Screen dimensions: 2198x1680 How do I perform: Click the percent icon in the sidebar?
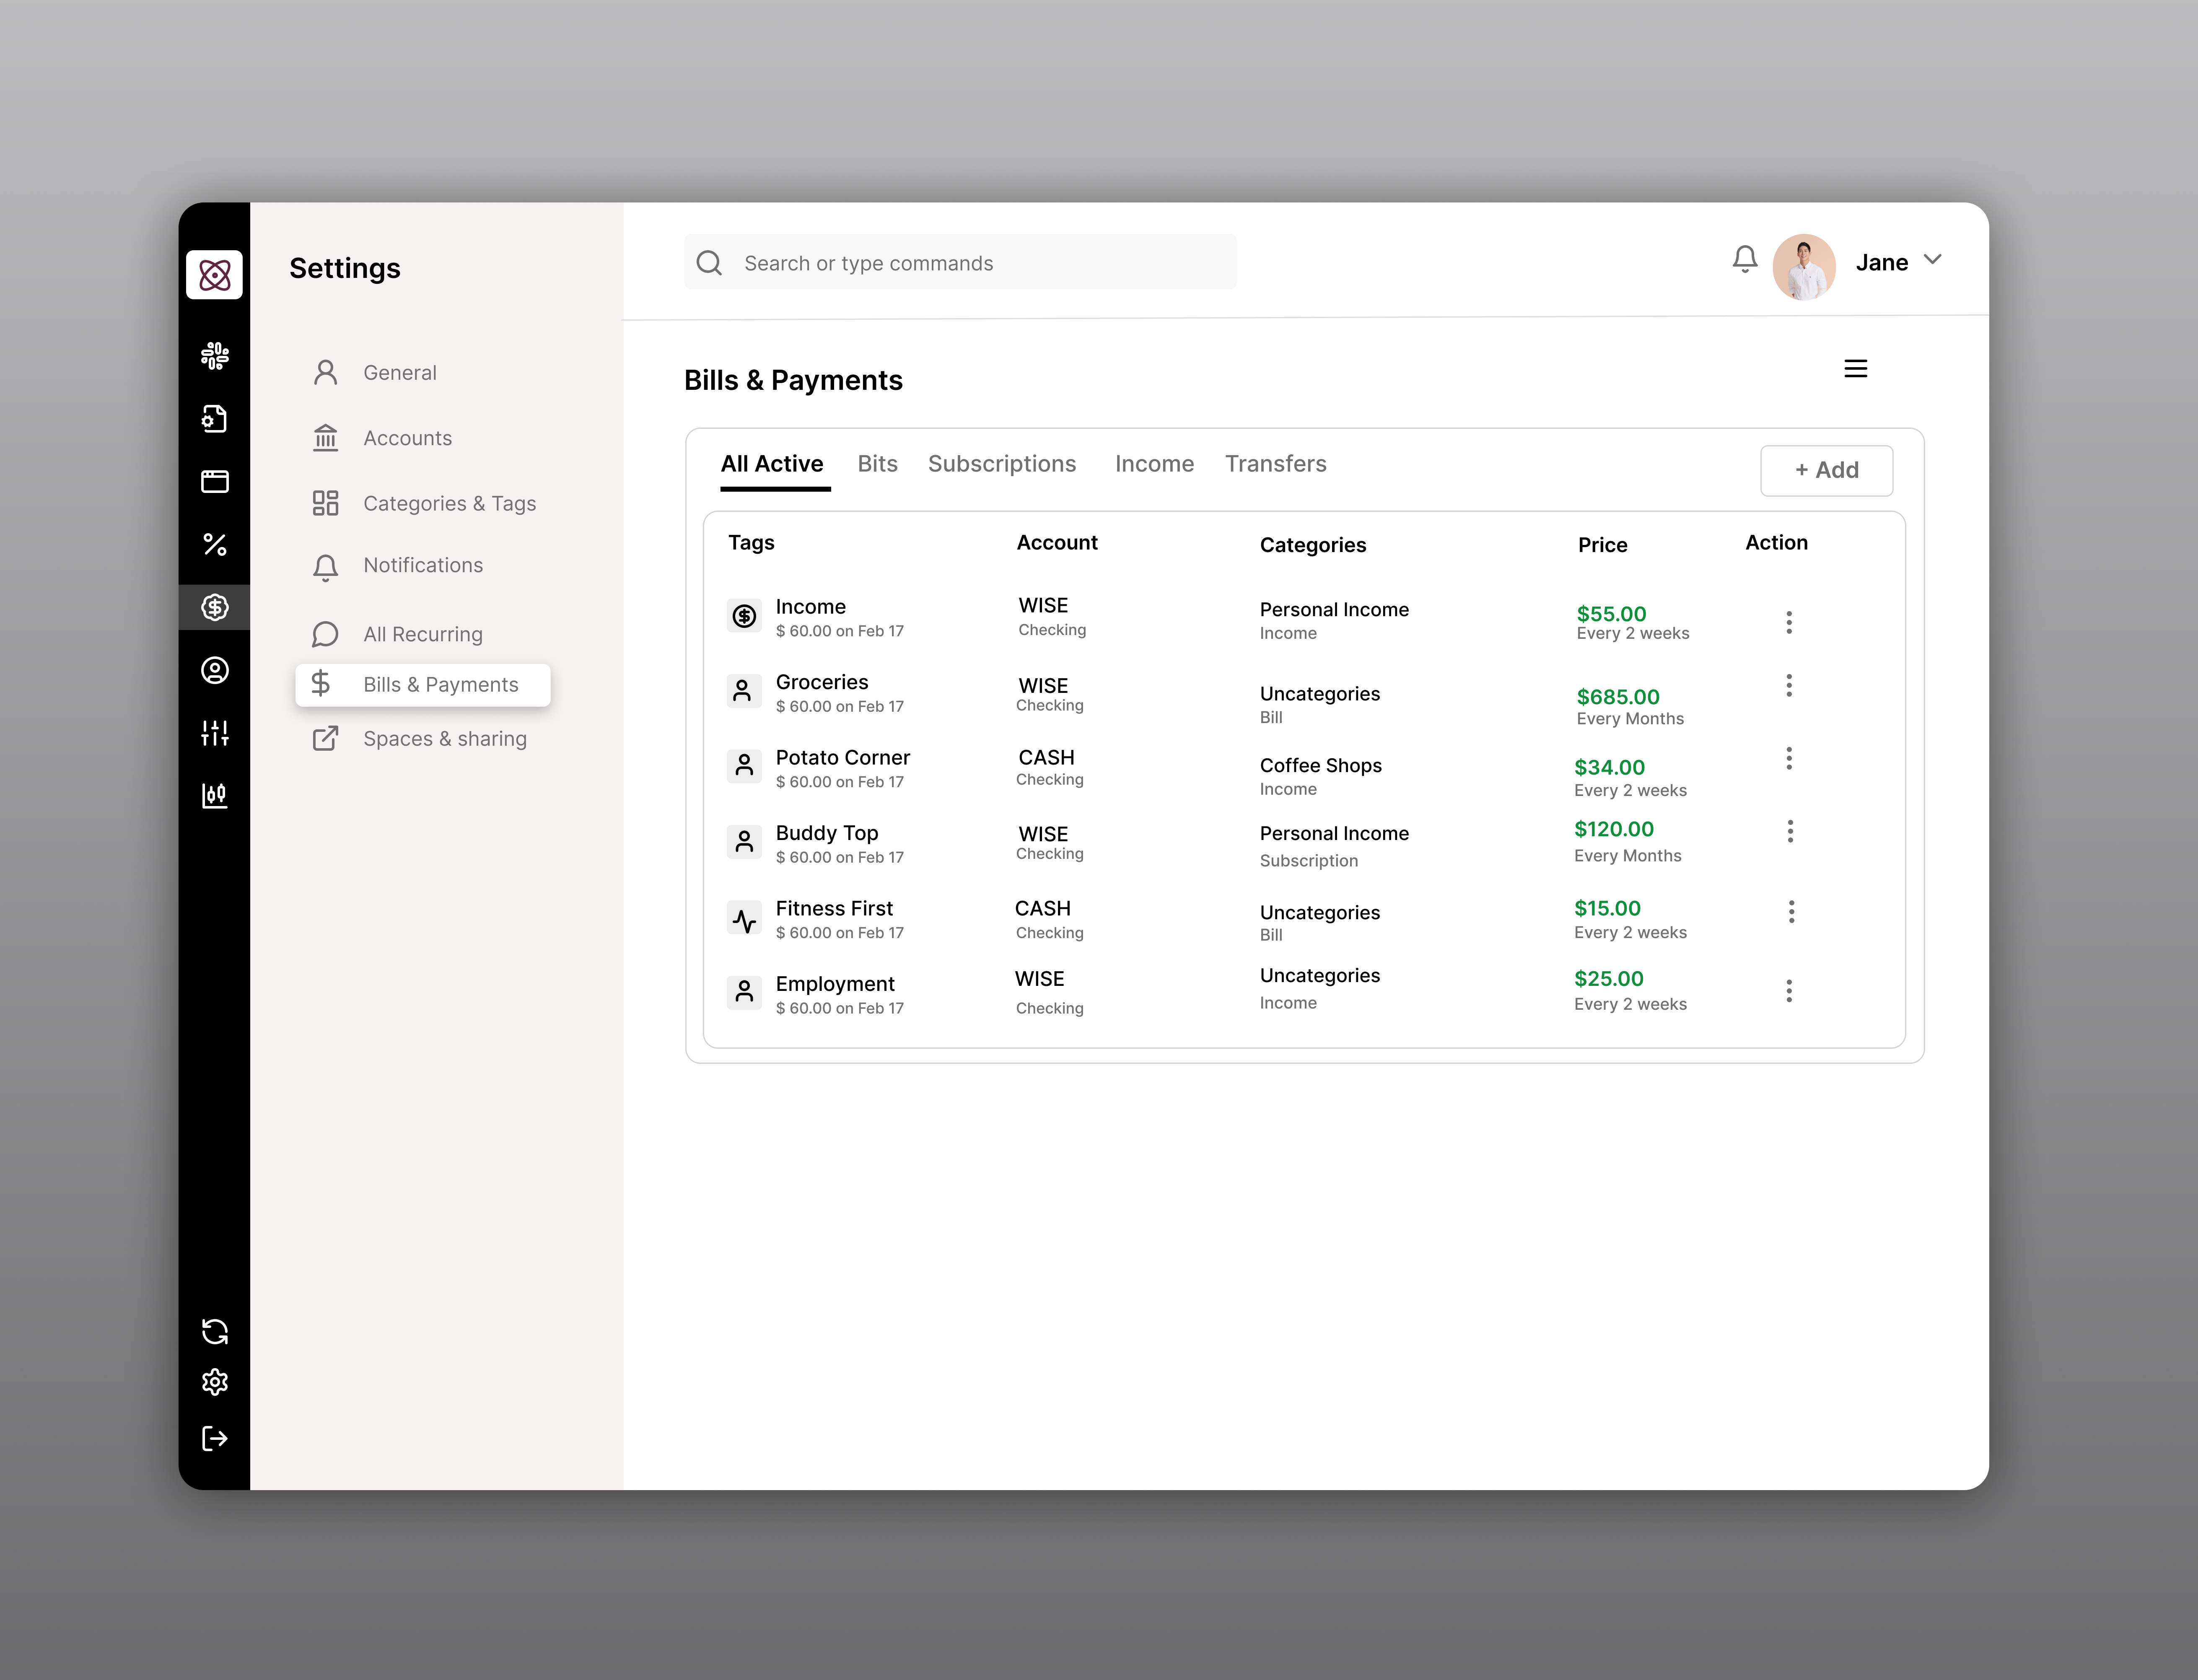pos(215,545)
